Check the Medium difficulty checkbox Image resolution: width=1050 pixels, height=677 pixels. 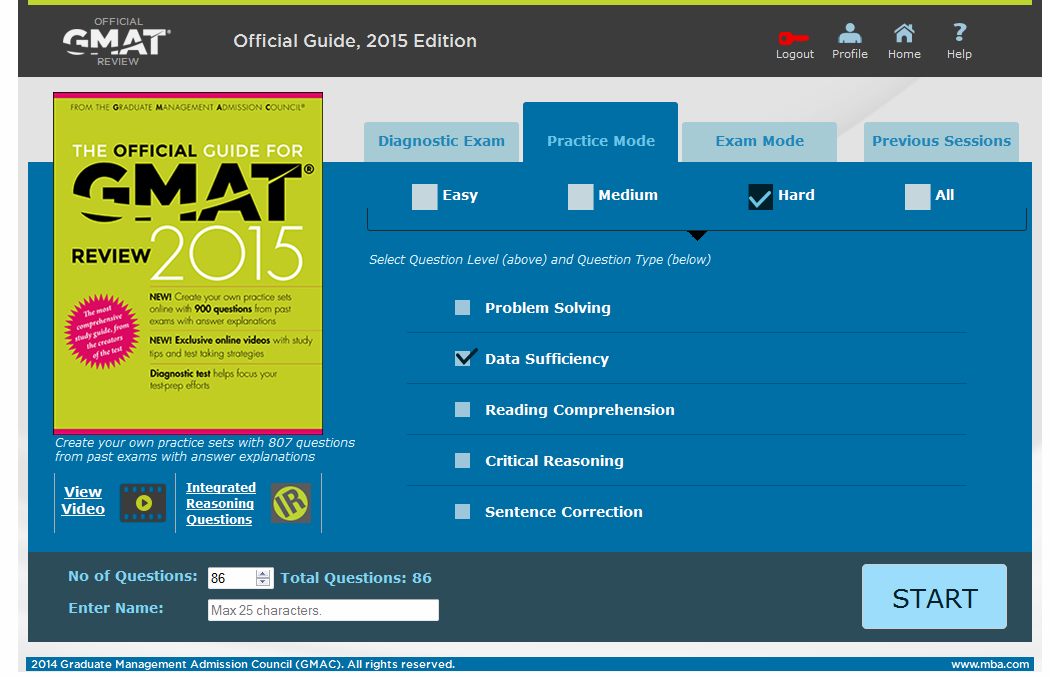pos(581,197)
